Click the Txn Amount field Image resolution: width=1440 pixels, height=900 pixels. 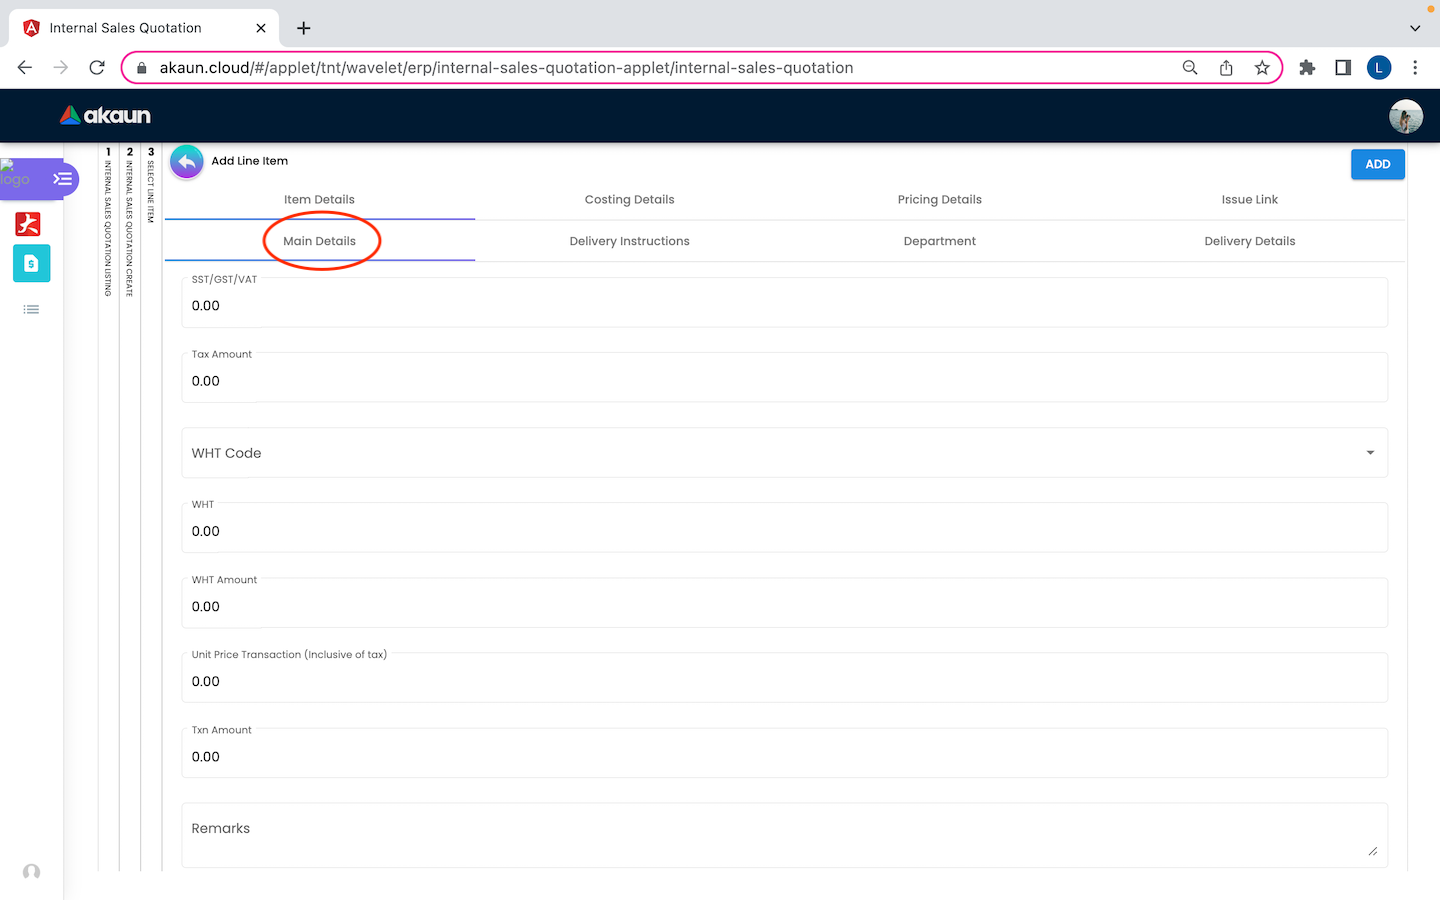coord(785,753)
